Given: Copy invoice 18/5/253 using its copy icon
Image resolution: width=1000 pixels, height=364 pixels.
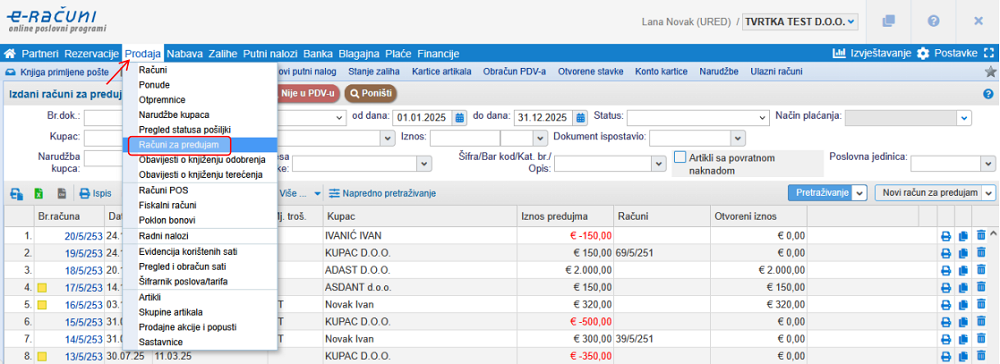Looking at the screenshot, I should (964, 270).
